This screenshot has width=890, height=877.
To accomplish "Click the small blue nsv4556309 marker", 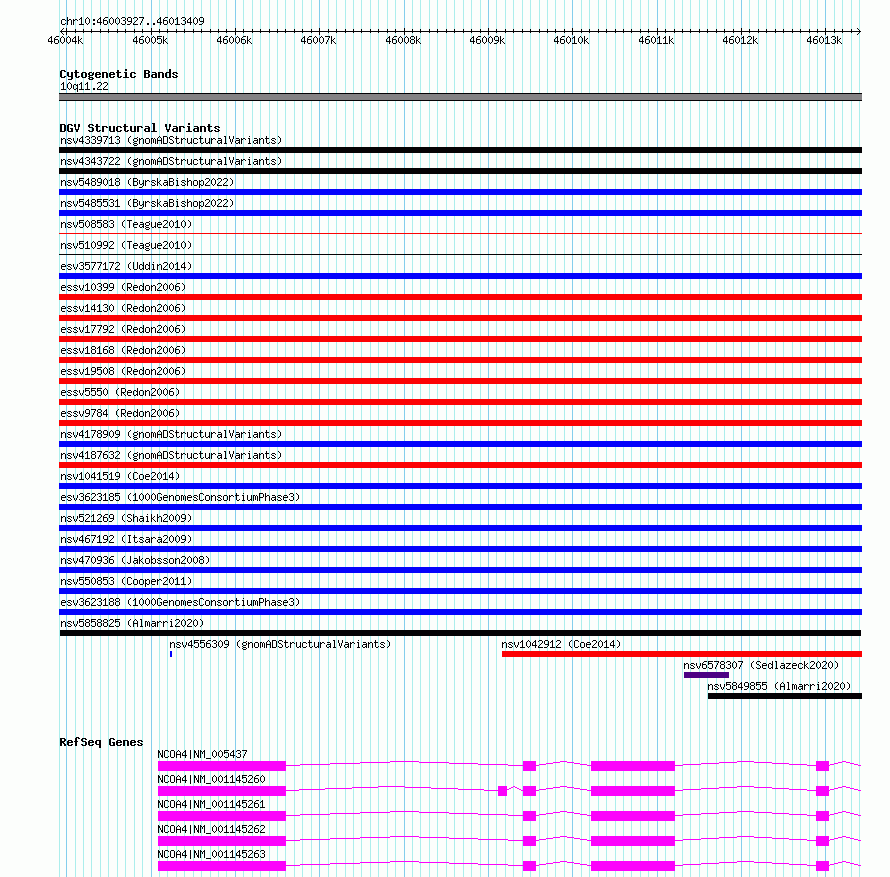I will [x=171, y=654].
